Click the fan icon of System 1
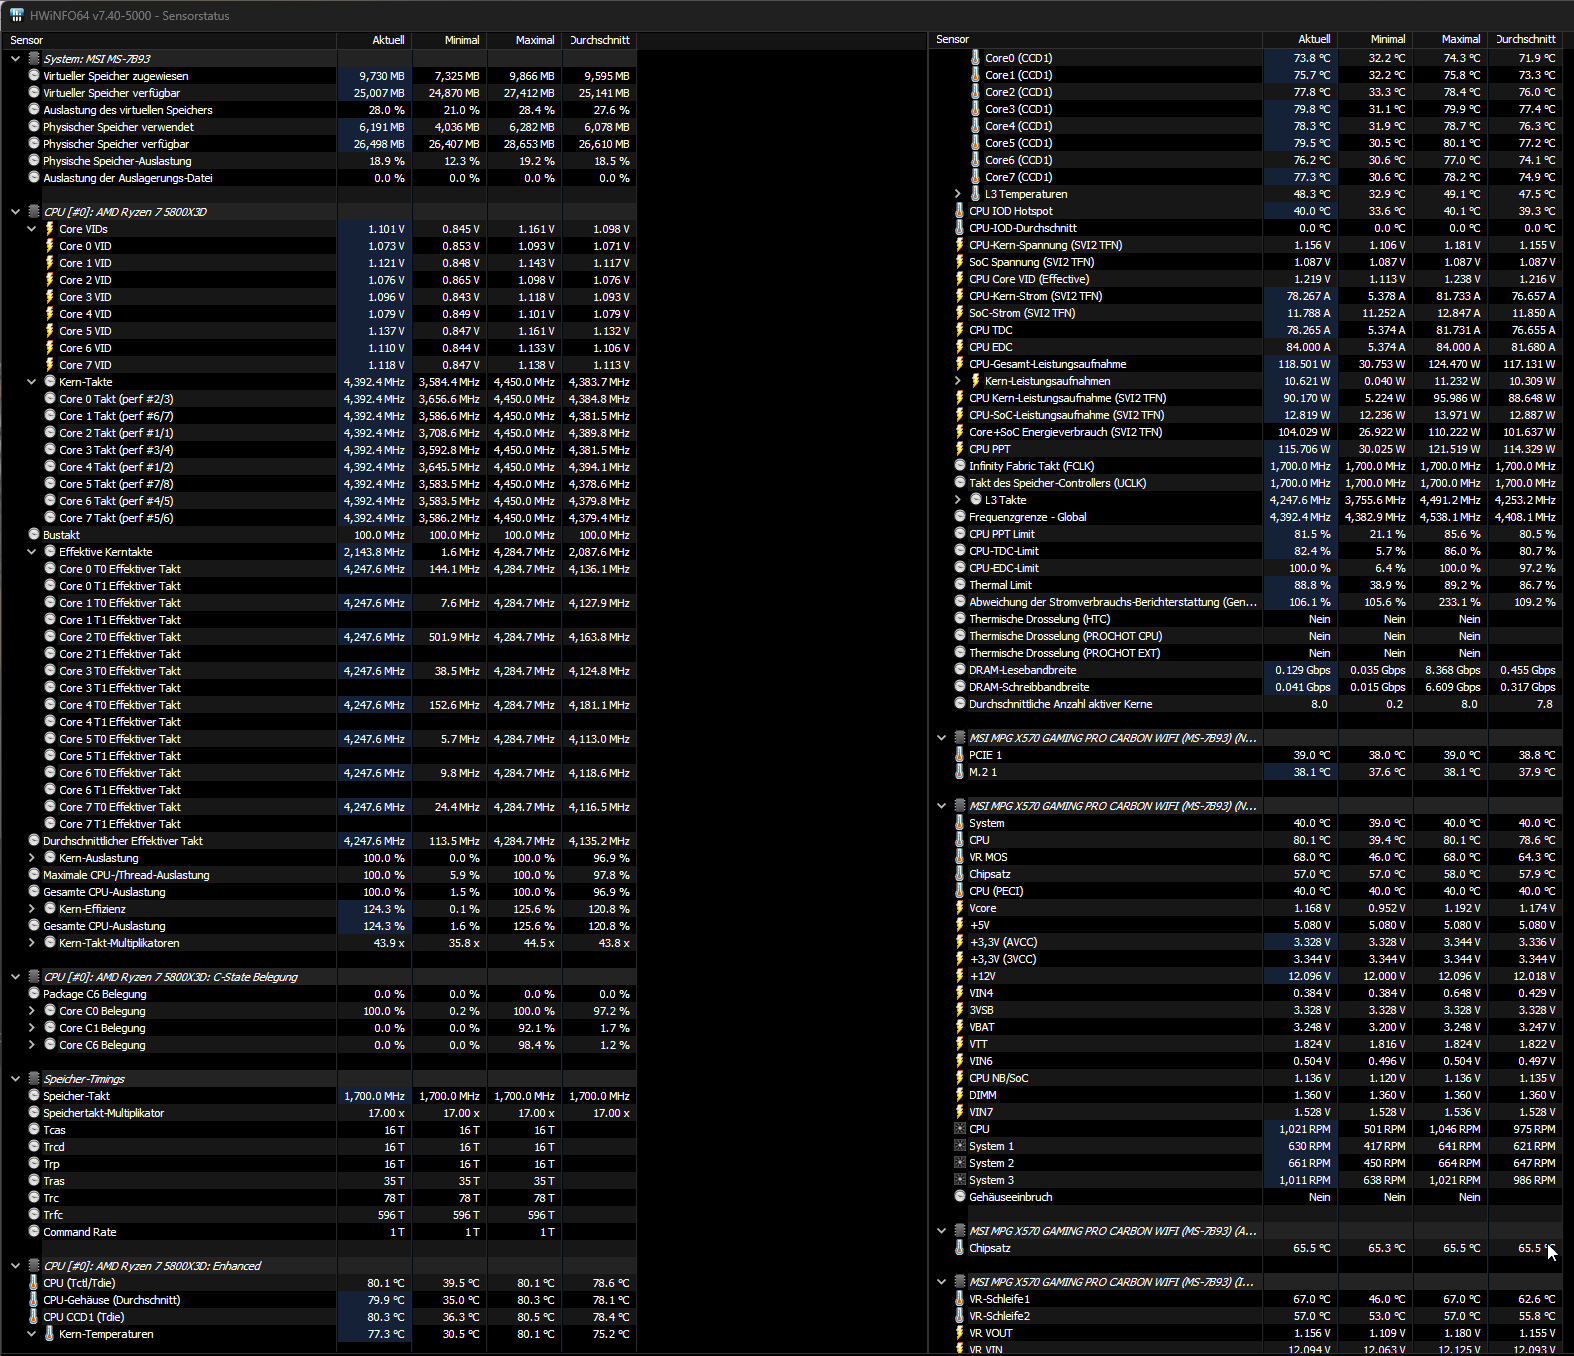 click(960, 1146)
